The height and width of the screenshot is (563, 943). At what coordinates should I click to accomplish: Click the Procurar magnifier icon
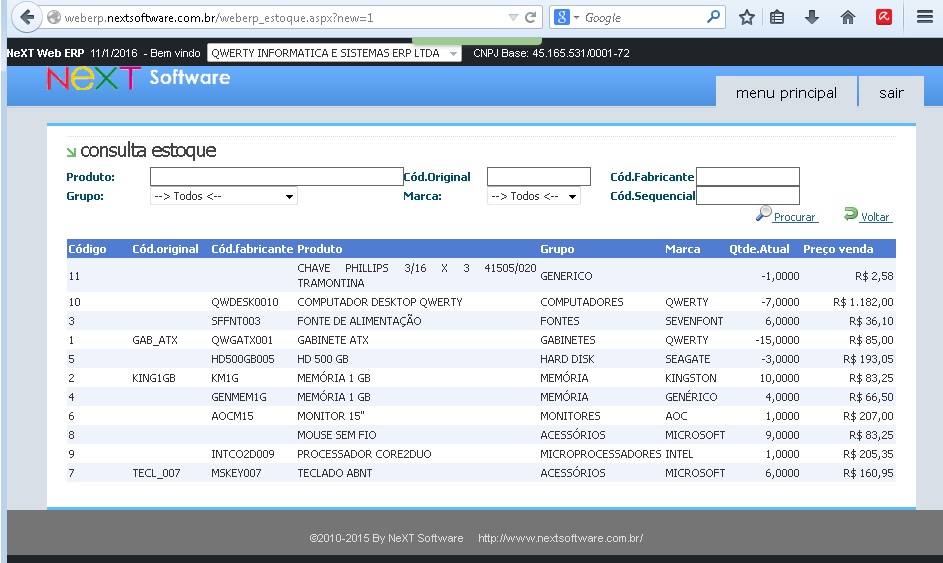pos(763,214)
